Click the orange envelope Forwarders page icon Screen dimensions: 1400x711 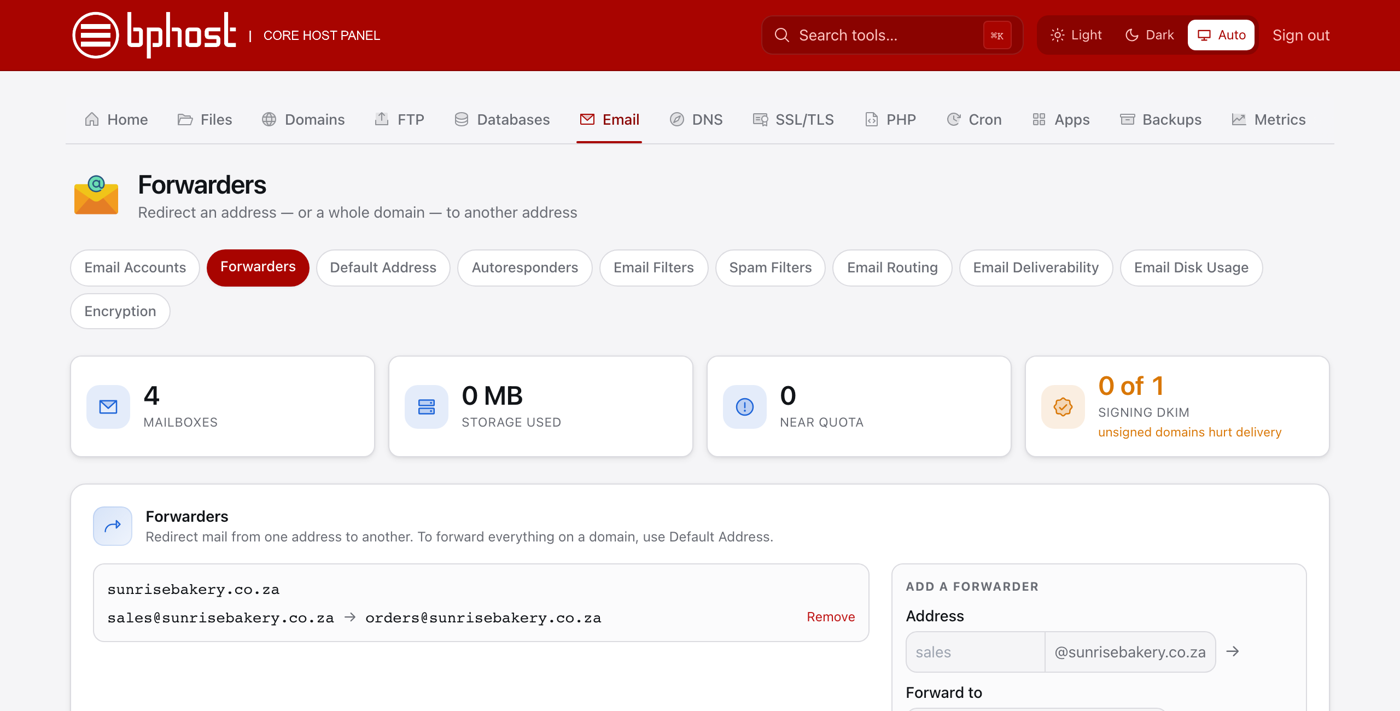coord(96,195)
